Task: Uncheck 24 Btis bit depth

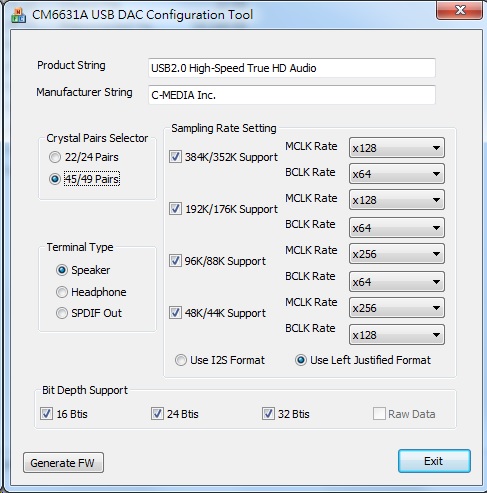Action: click(157, 414)
